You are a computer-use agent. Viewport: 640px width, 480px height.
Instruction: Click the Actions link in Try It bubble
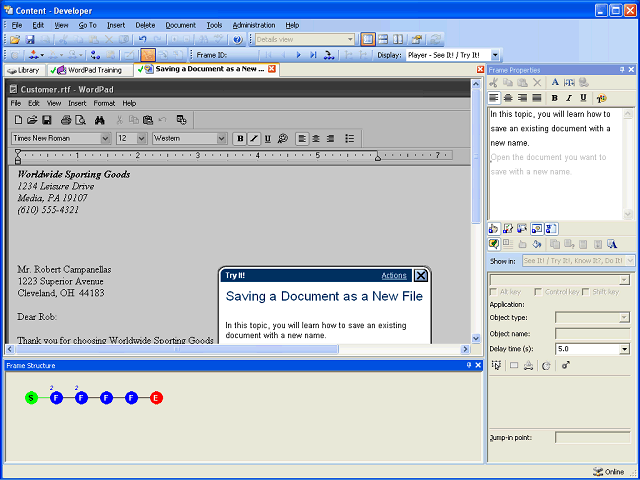[394, 276]
